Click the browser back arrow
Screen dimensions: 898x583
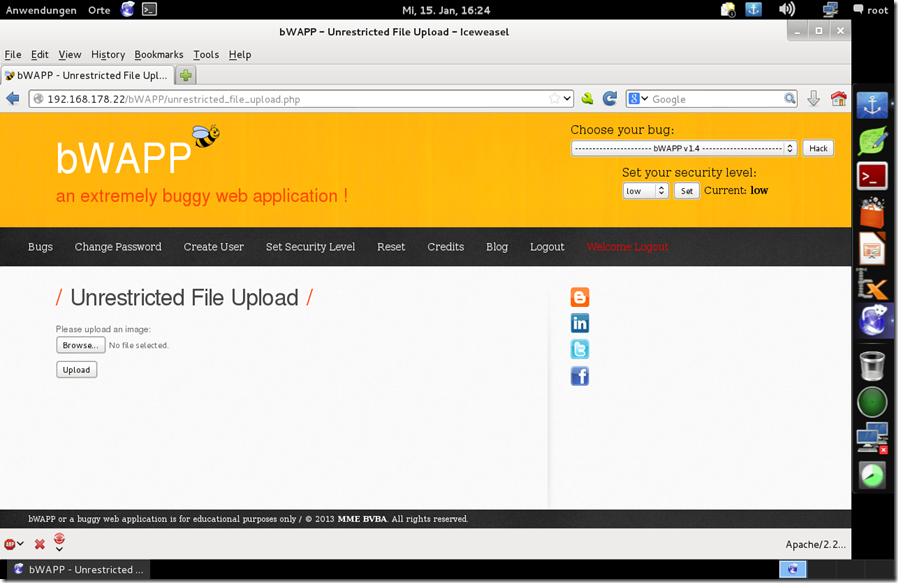coord(13,99)
